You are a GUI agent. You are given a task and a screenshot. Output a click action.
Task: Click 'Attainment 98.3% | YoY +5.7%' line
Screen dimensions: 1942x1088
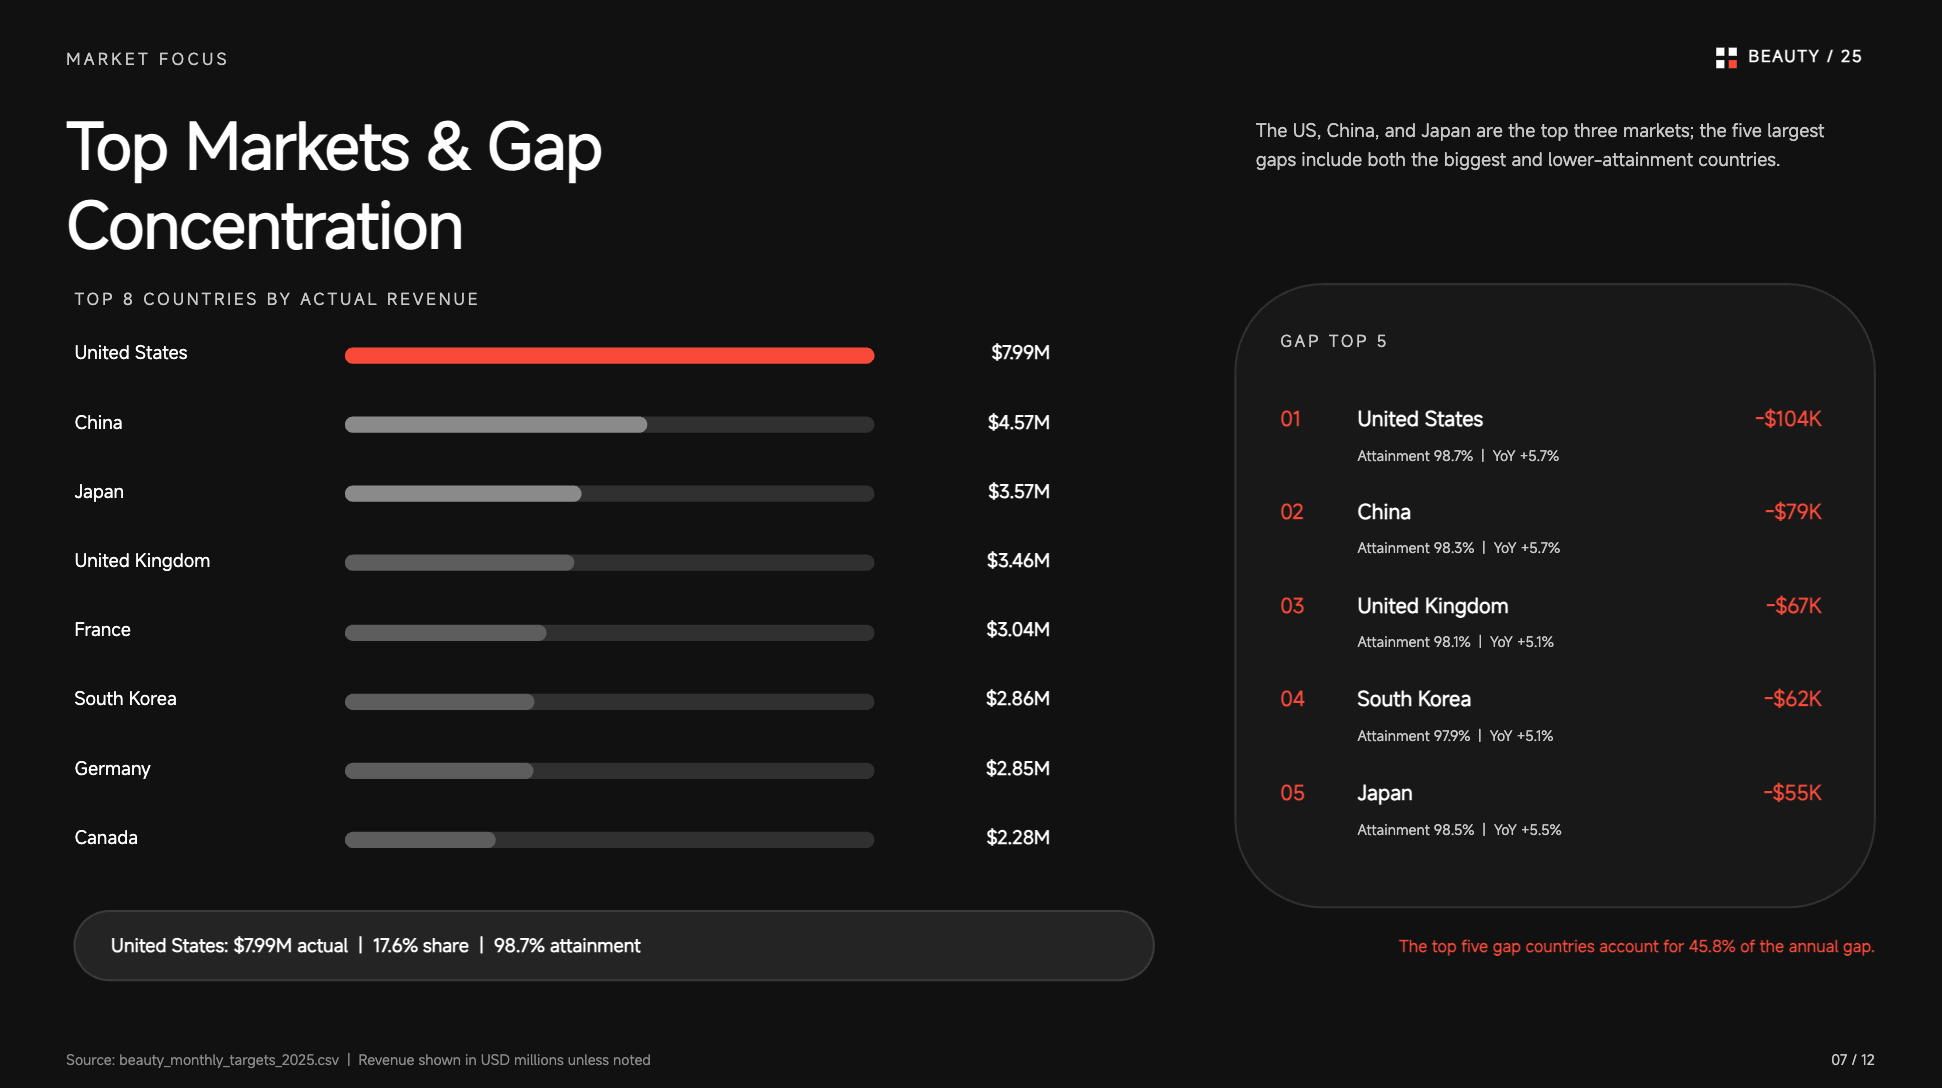pyautogui.click(x=1458, y=548)
